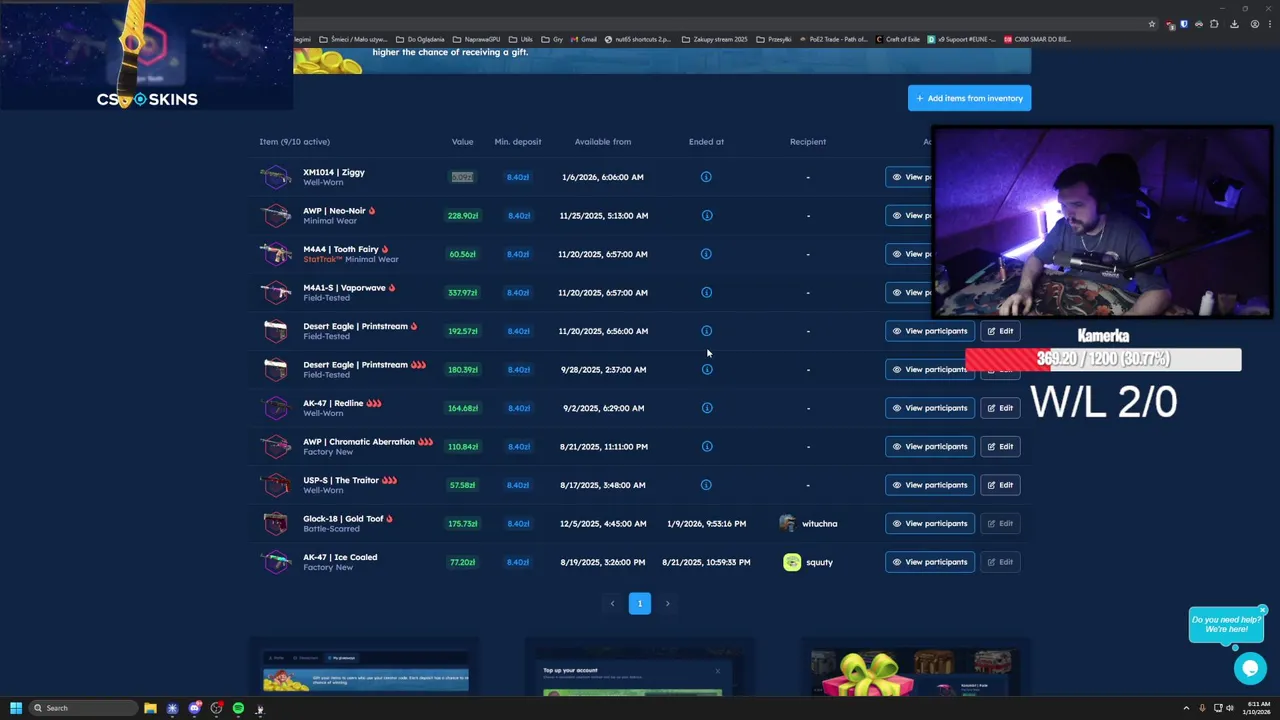
Task: Click info icon in M4A1-S Vaporwave row
Action: pyautogui.click(x=706, y=292)
